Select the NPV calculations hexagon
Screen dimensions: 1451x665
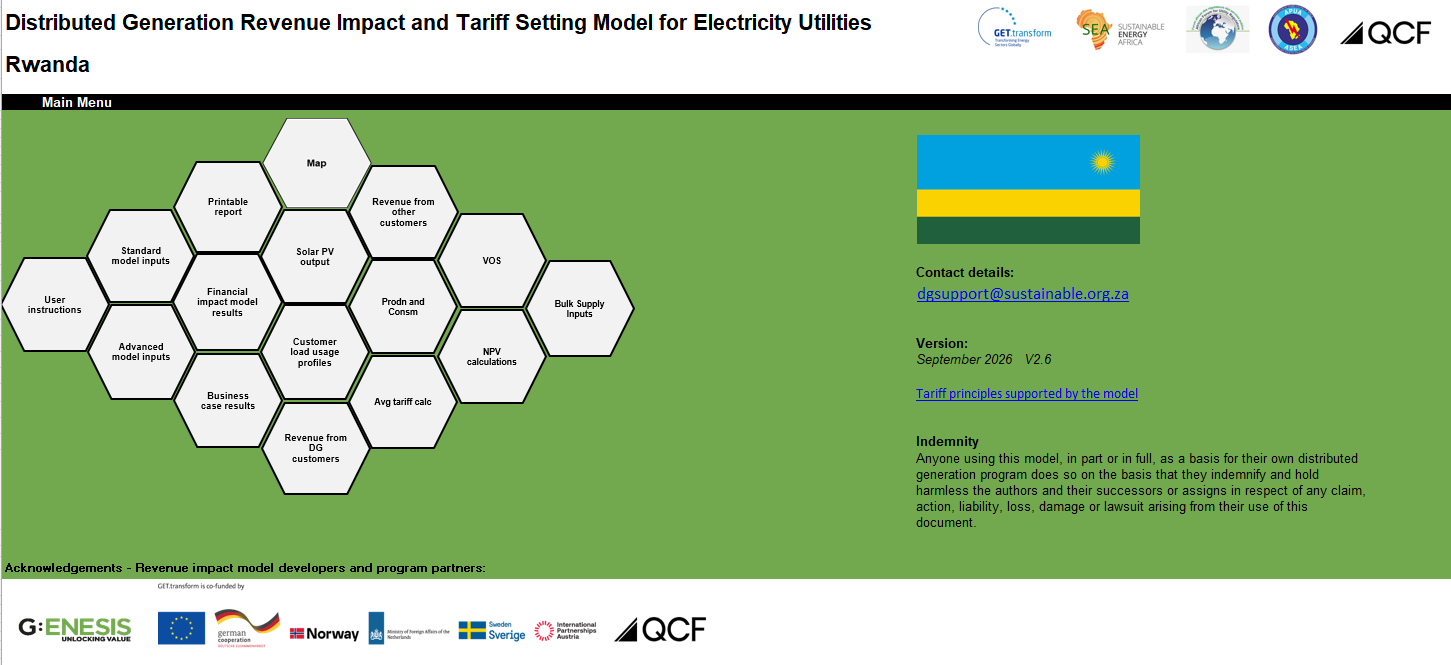(491, 356)
